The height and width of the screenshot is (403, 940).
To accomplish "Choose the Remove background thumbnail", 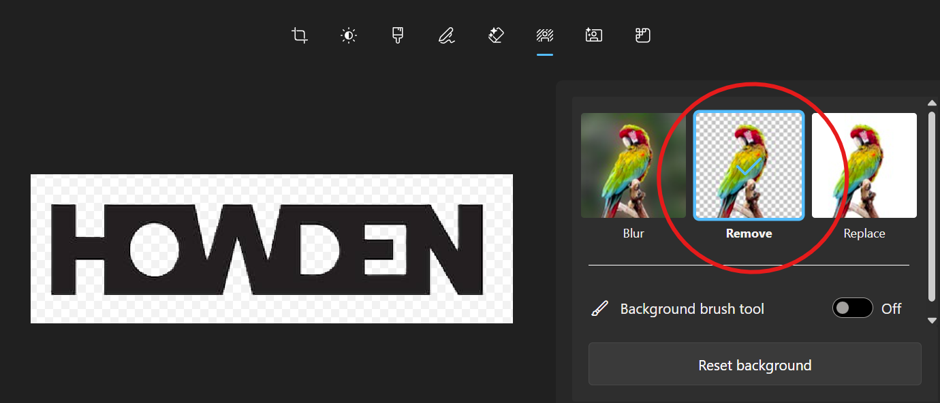I will (x=749, y=166).
